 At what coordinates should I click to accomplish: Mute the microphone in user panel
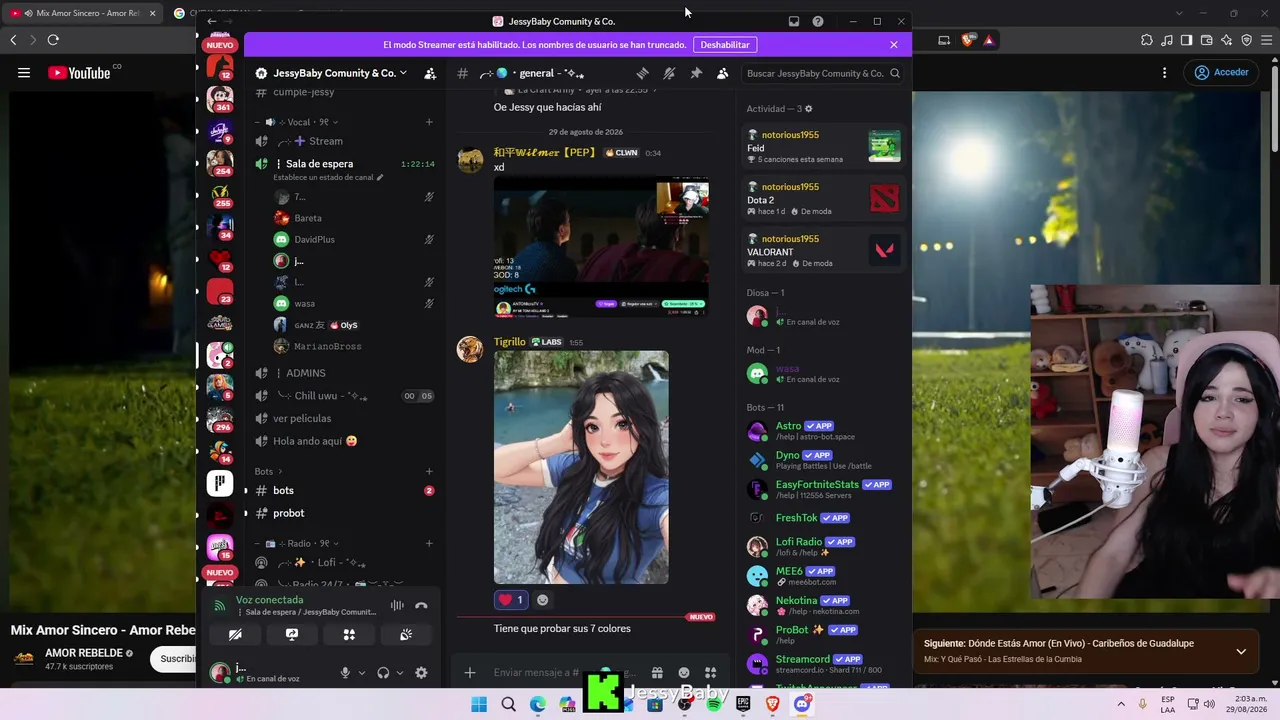click(x=345, y=673)
